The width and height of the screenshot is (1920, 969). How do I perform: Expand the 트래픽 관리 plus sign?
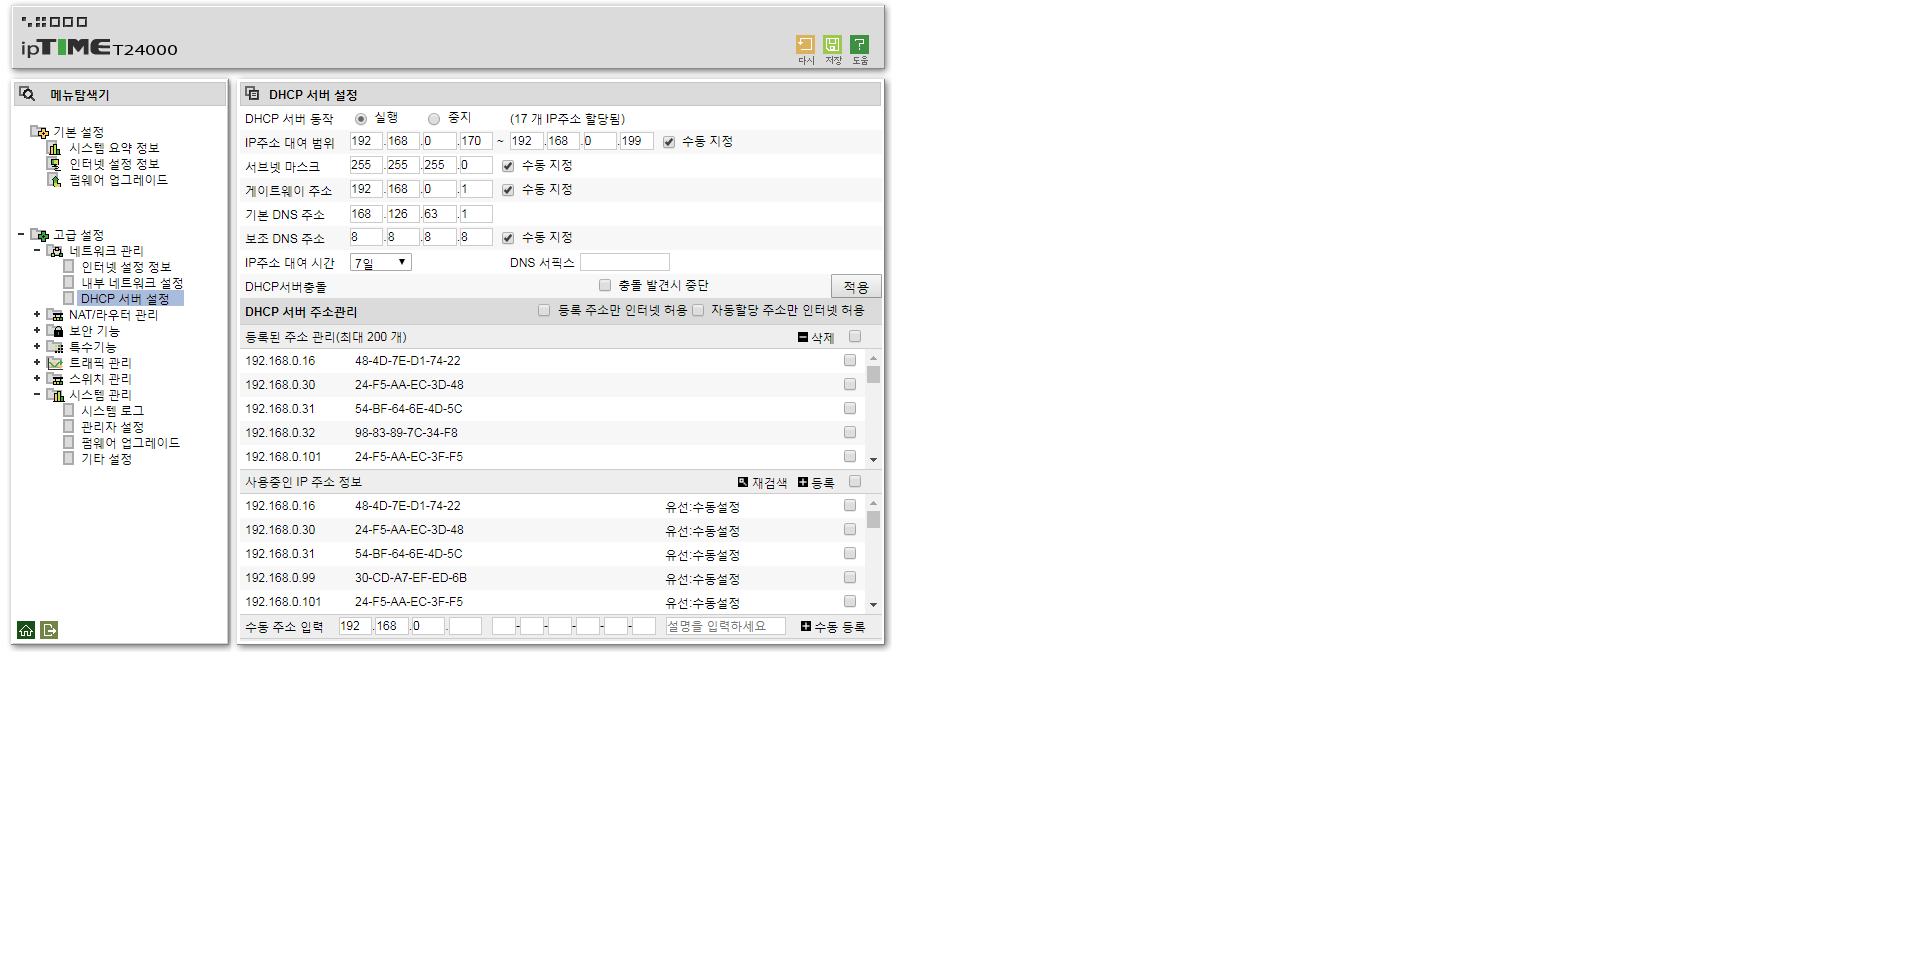(x=37, y=362)
